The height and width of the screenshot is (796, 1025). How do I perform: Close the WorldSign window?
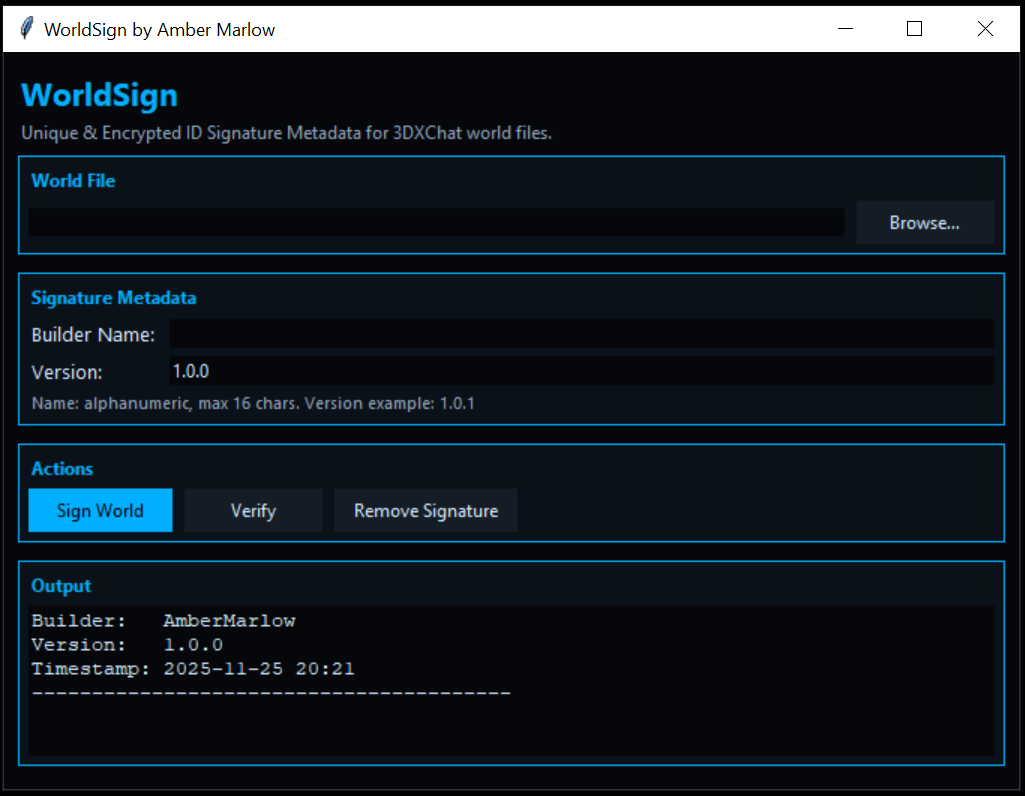(985, 29)
